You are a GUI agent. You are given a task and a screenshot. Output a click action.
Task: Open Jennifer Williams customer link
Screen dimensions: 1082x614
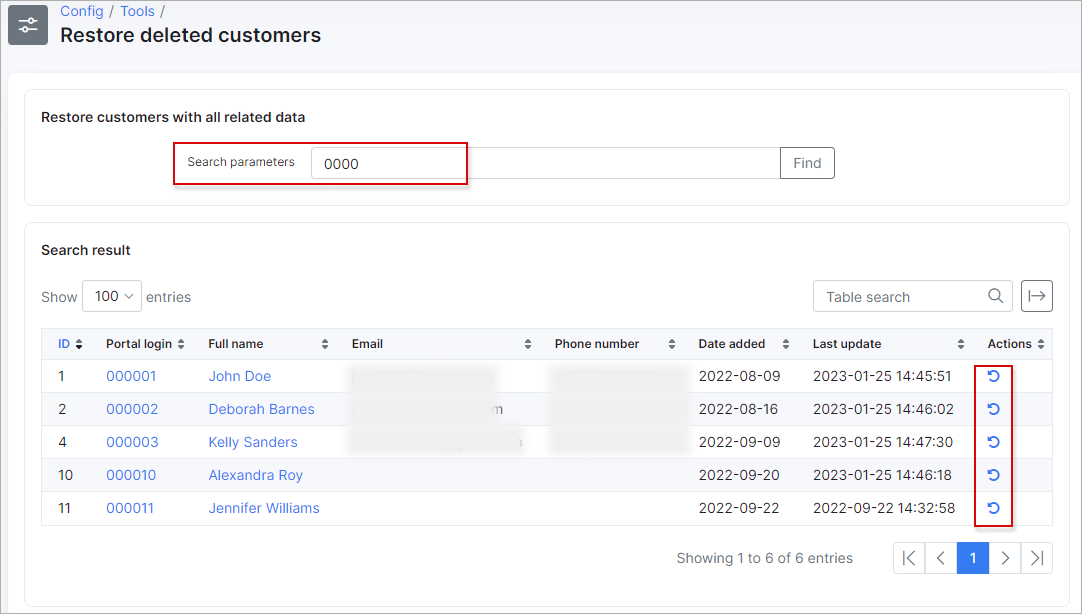[x=264, y=508]
